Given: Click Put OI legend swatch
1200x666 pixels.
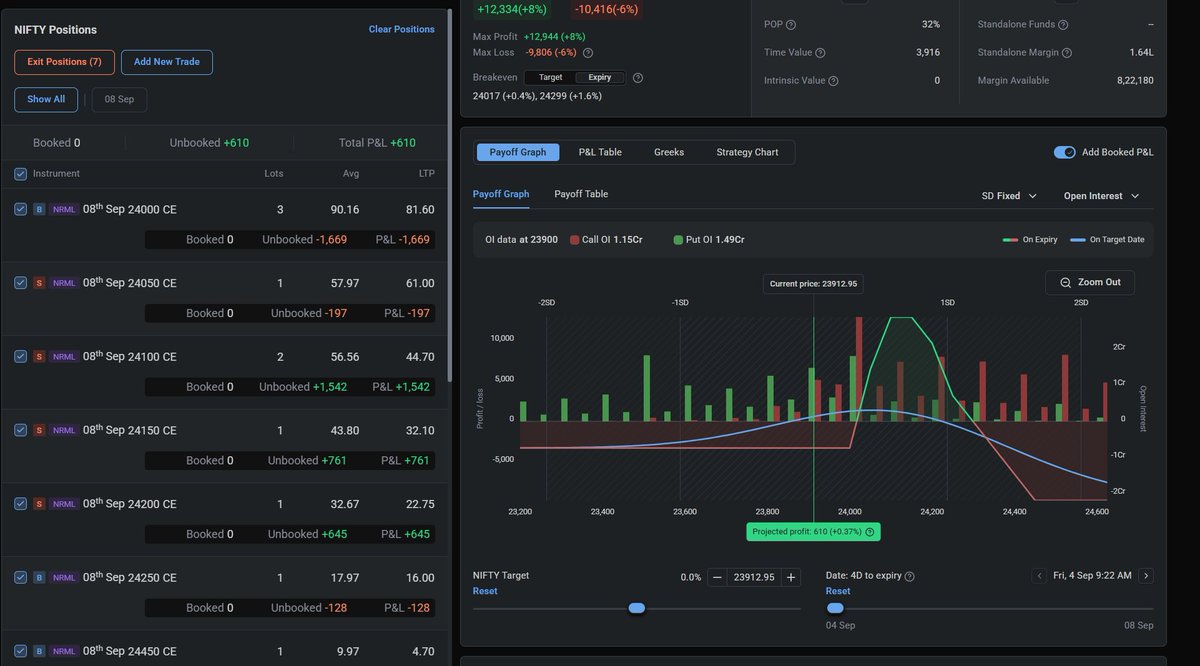Looking at the screenshot, I should click(679, 240).
